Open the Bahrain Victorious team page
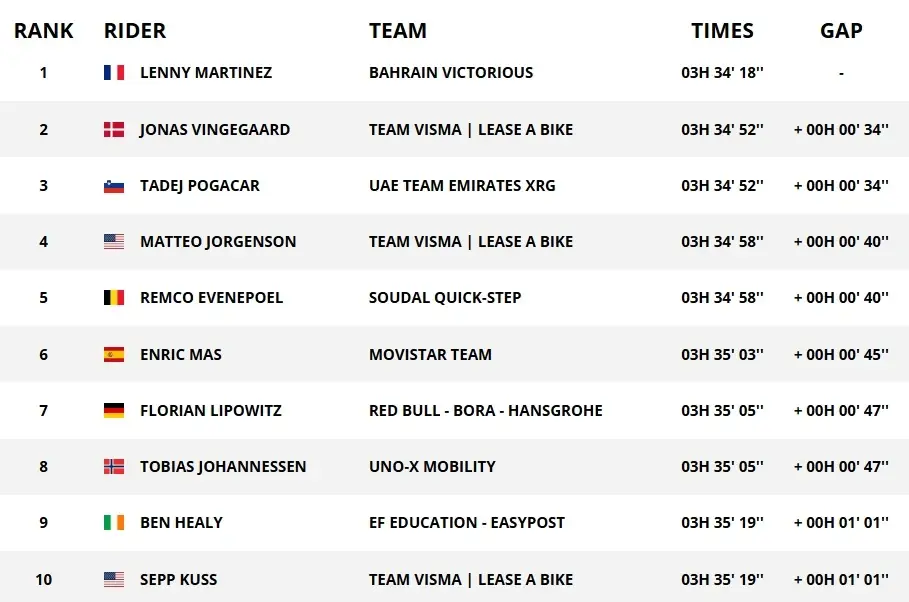 click(451, 73)
